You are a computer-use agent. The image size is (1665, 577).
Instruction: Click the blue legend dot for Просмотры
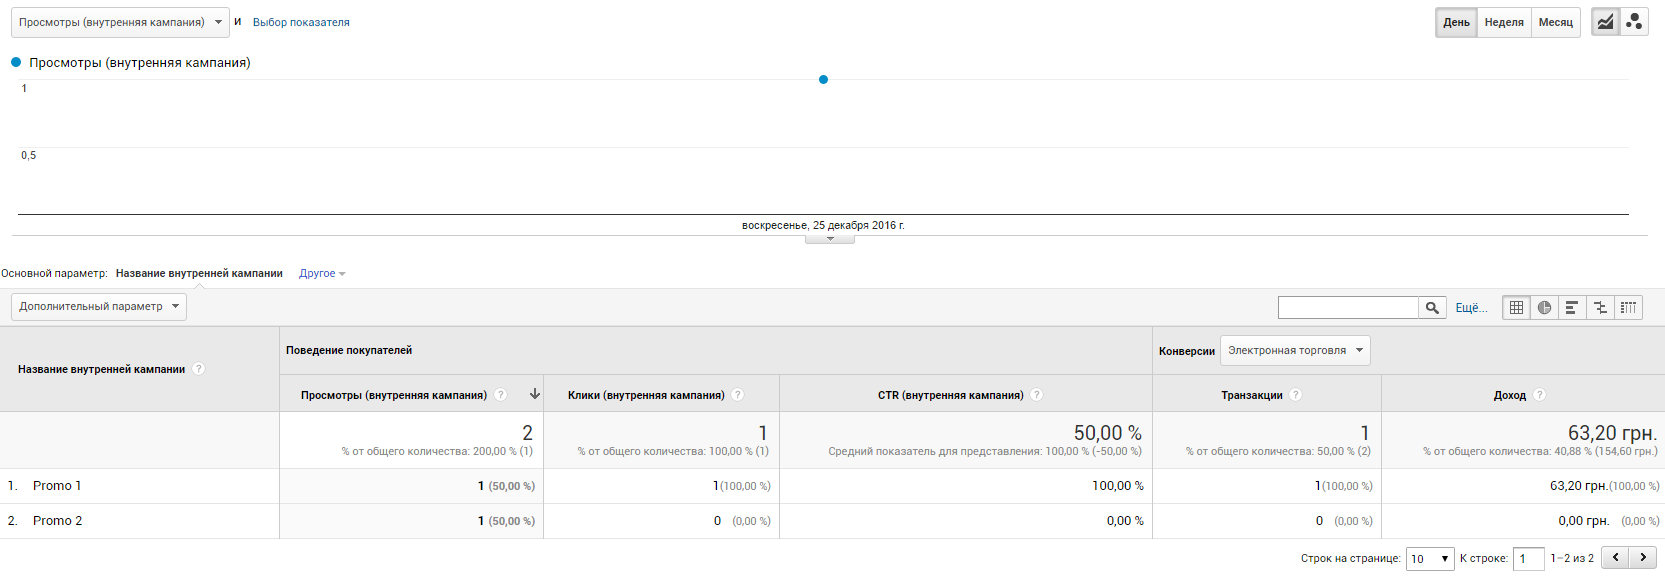[x=16, y=62]
